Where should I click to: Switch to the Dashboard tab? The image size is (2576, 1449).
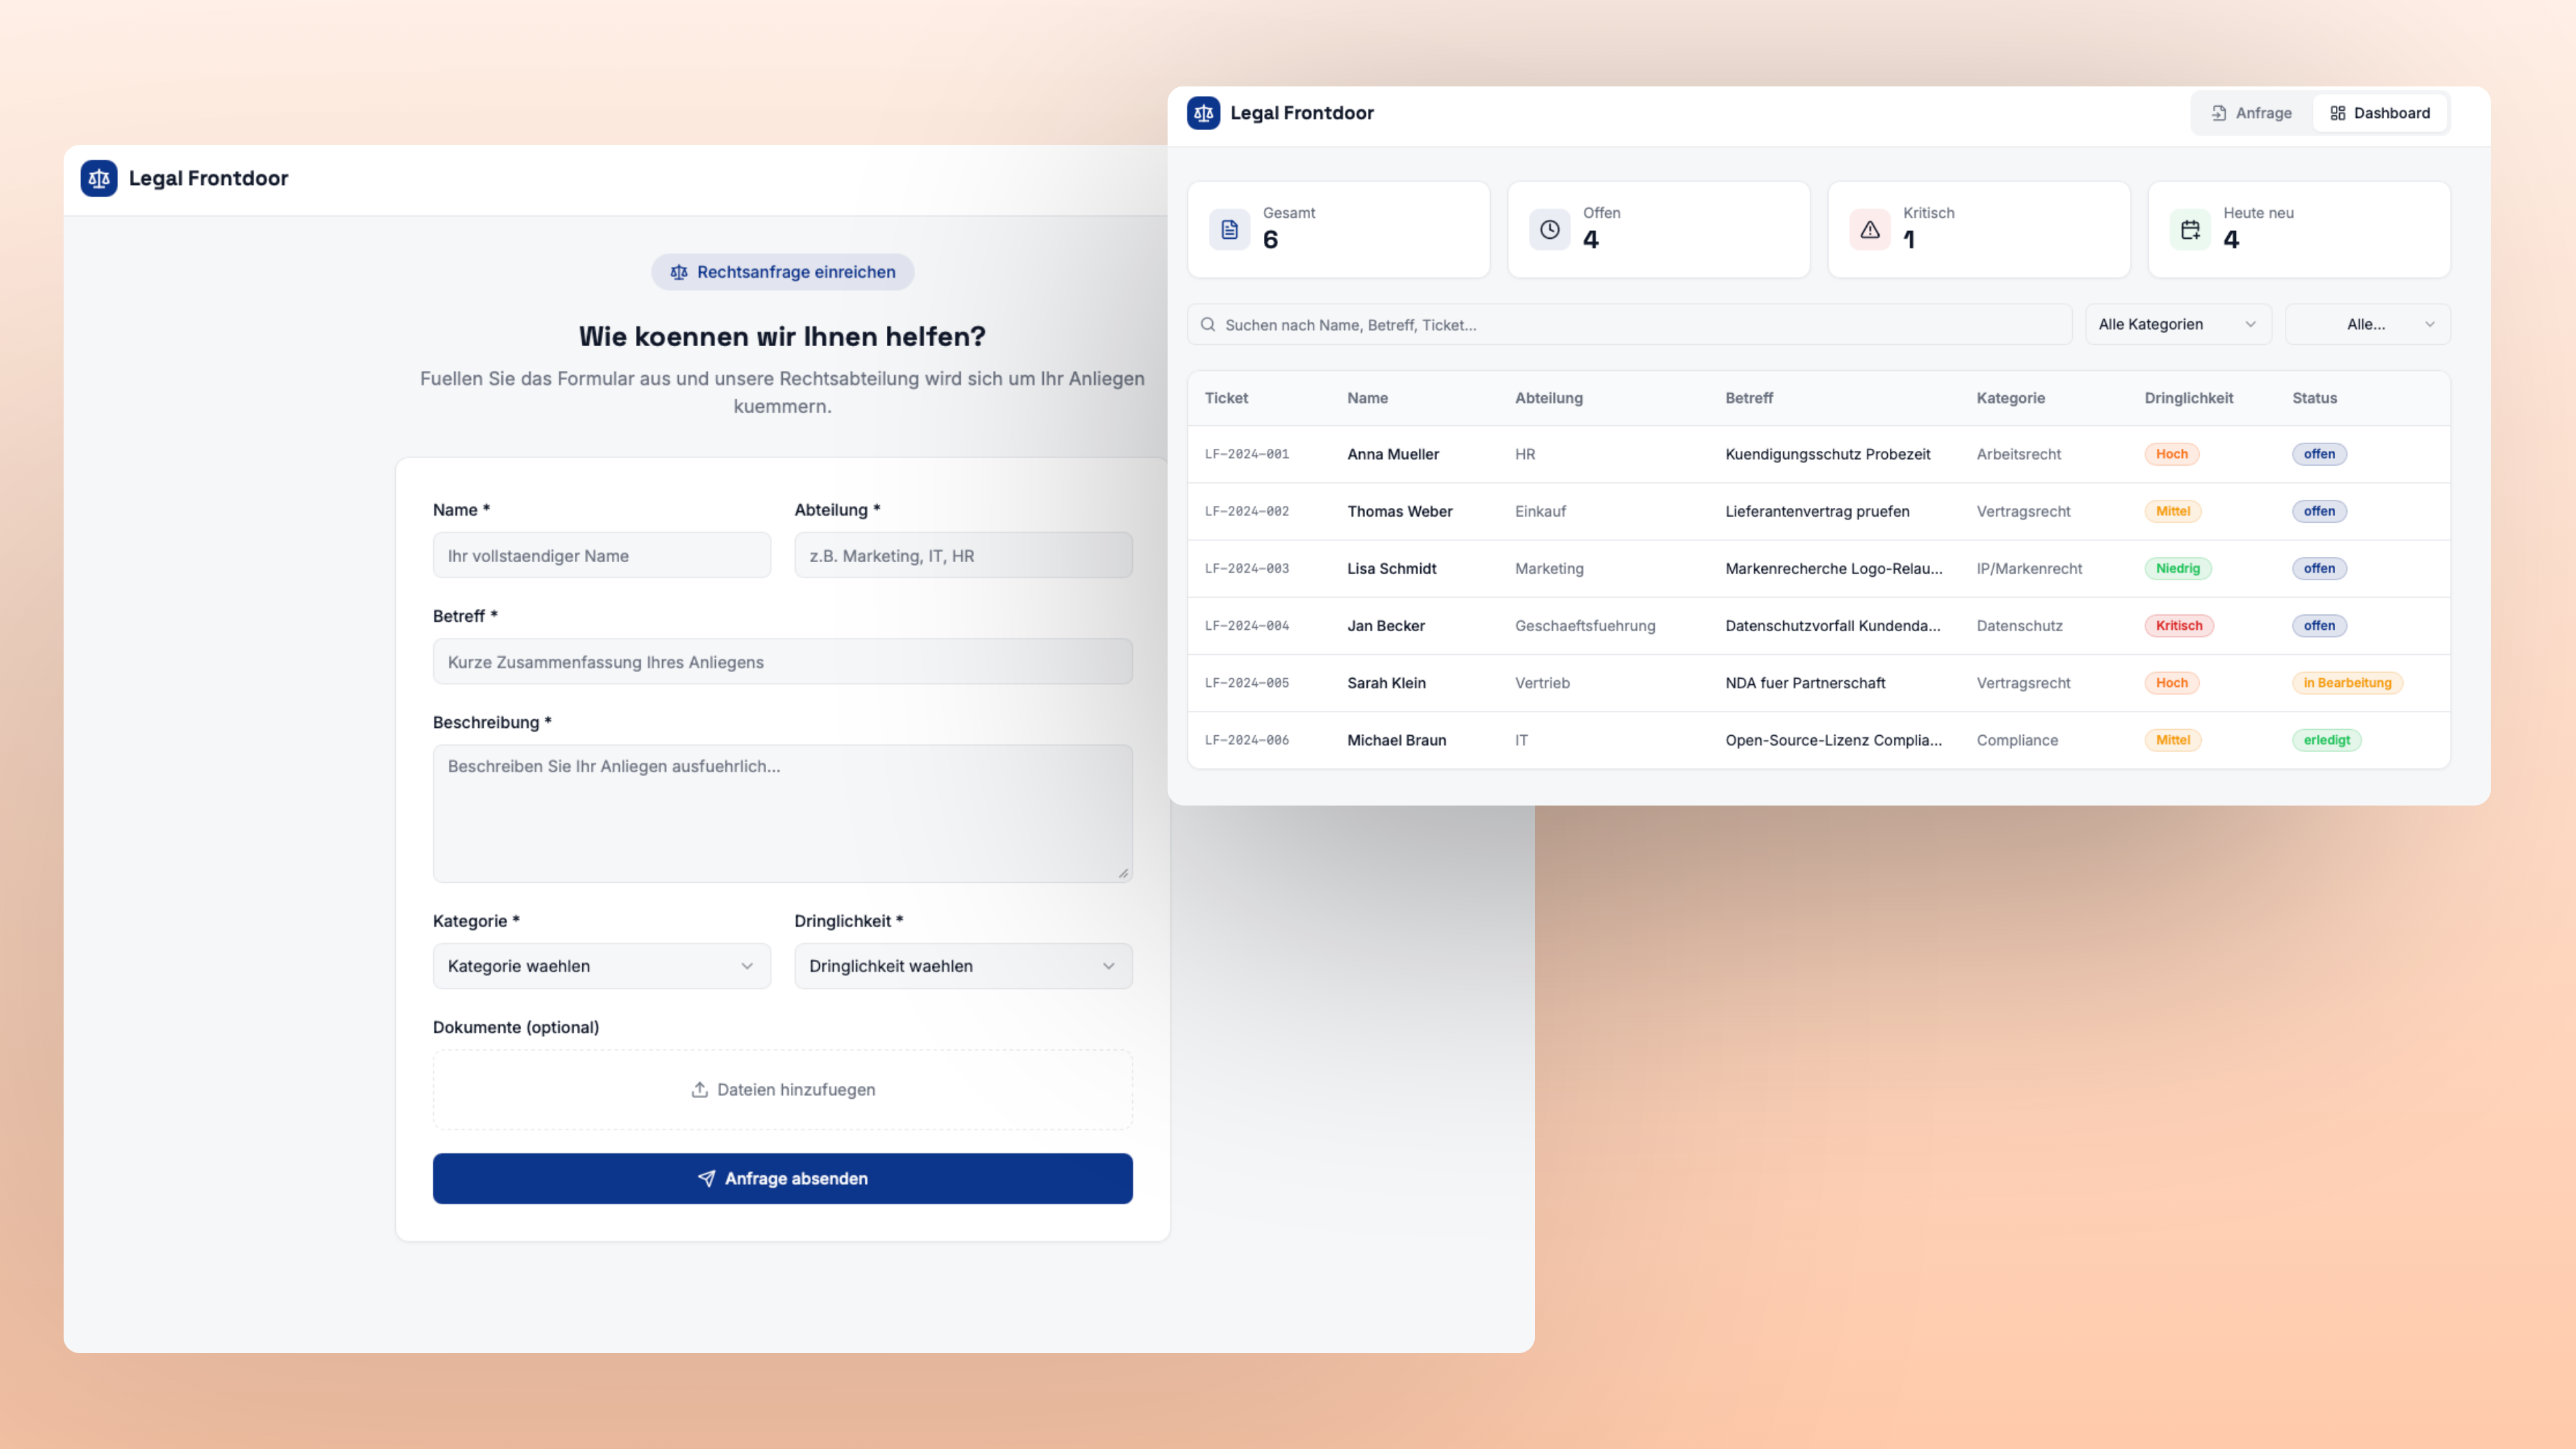pos(2379,113)
